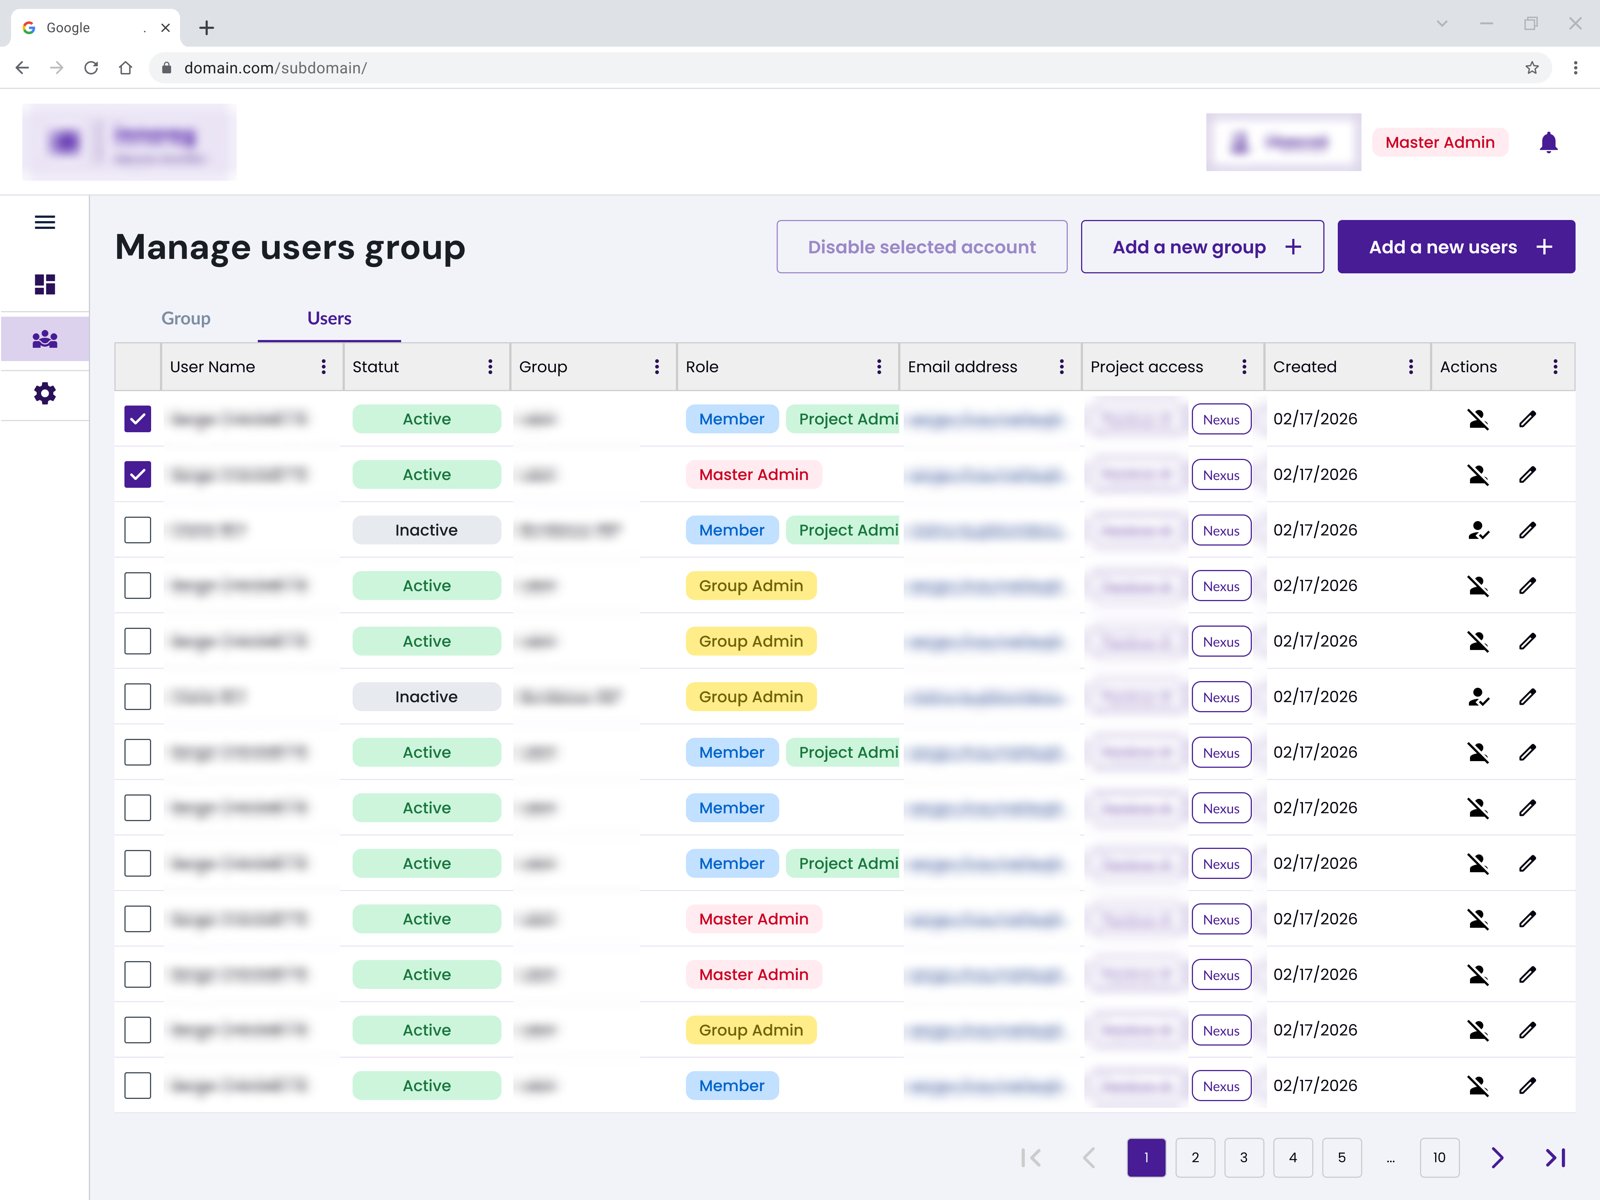Screen dimensions: 1600x1200
Task: Open the browser three-dot menu
Action: [1575, 68]
